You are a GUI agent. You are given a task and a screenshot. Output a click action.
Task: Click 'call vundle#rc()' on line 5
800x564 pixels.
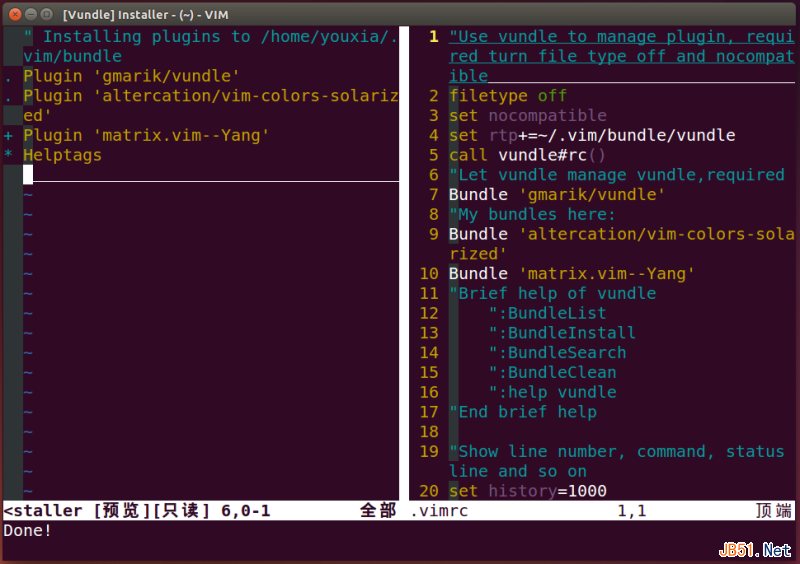pyautogui.click(x=527, y=155)
